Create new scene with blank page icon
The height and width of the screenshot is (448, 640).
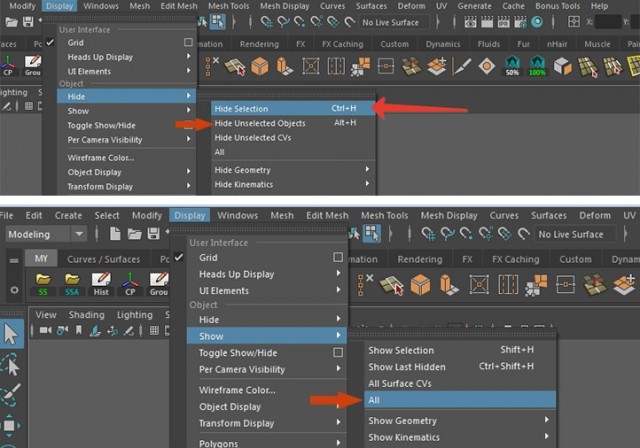click(x=116, y=234)
